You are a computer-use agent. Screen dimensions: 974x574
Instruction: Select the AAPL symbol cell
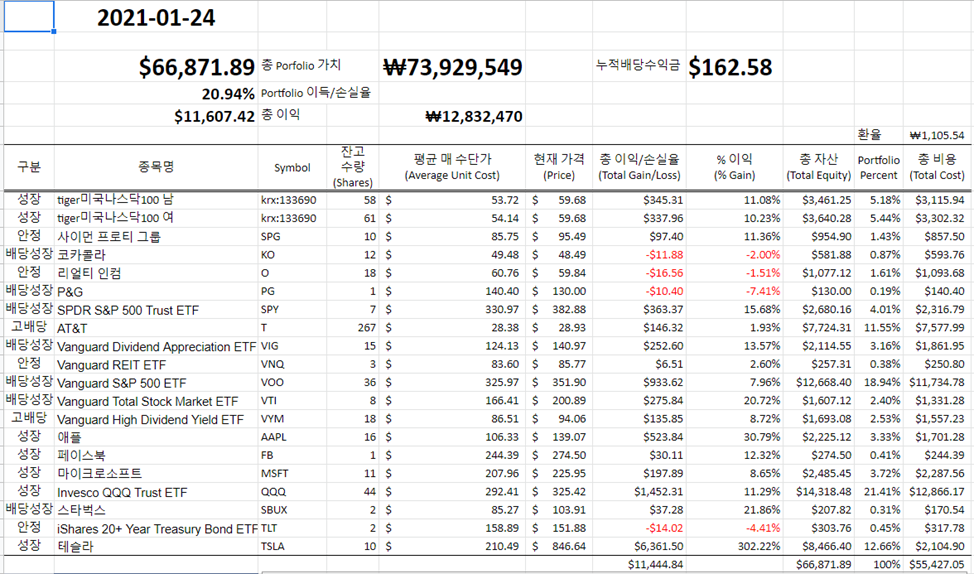[x=292, y=437]
